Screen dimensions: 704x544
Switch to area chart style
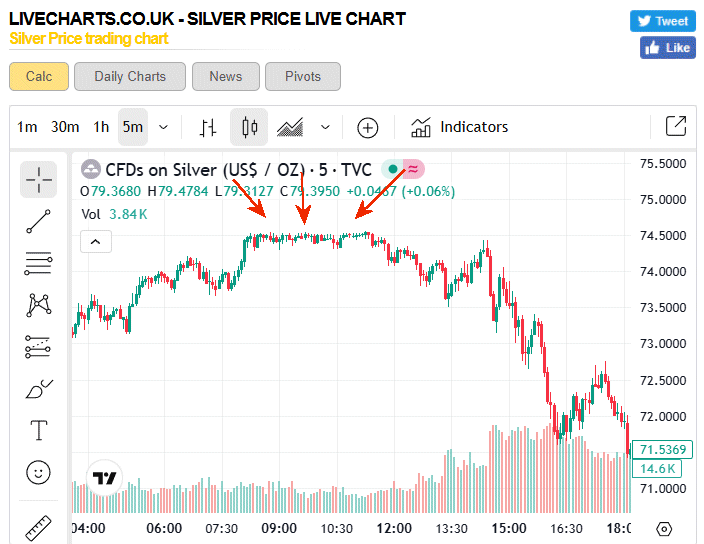tap(290, 127)
